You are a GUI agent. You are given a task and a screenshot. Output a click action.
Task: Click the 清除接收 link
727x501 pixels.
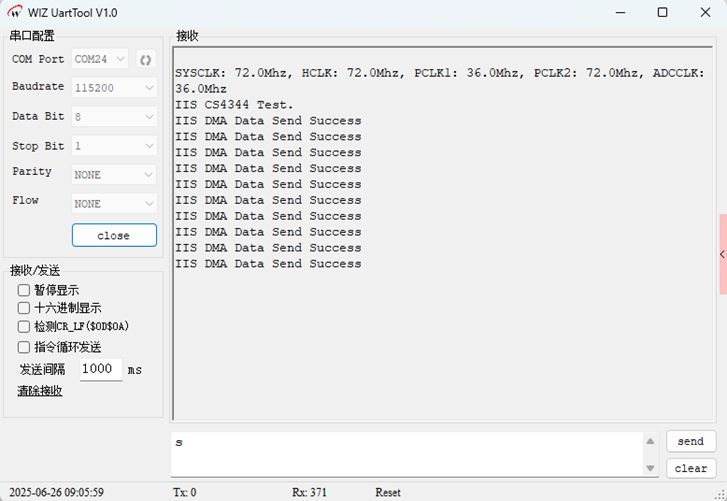point(40,391)
